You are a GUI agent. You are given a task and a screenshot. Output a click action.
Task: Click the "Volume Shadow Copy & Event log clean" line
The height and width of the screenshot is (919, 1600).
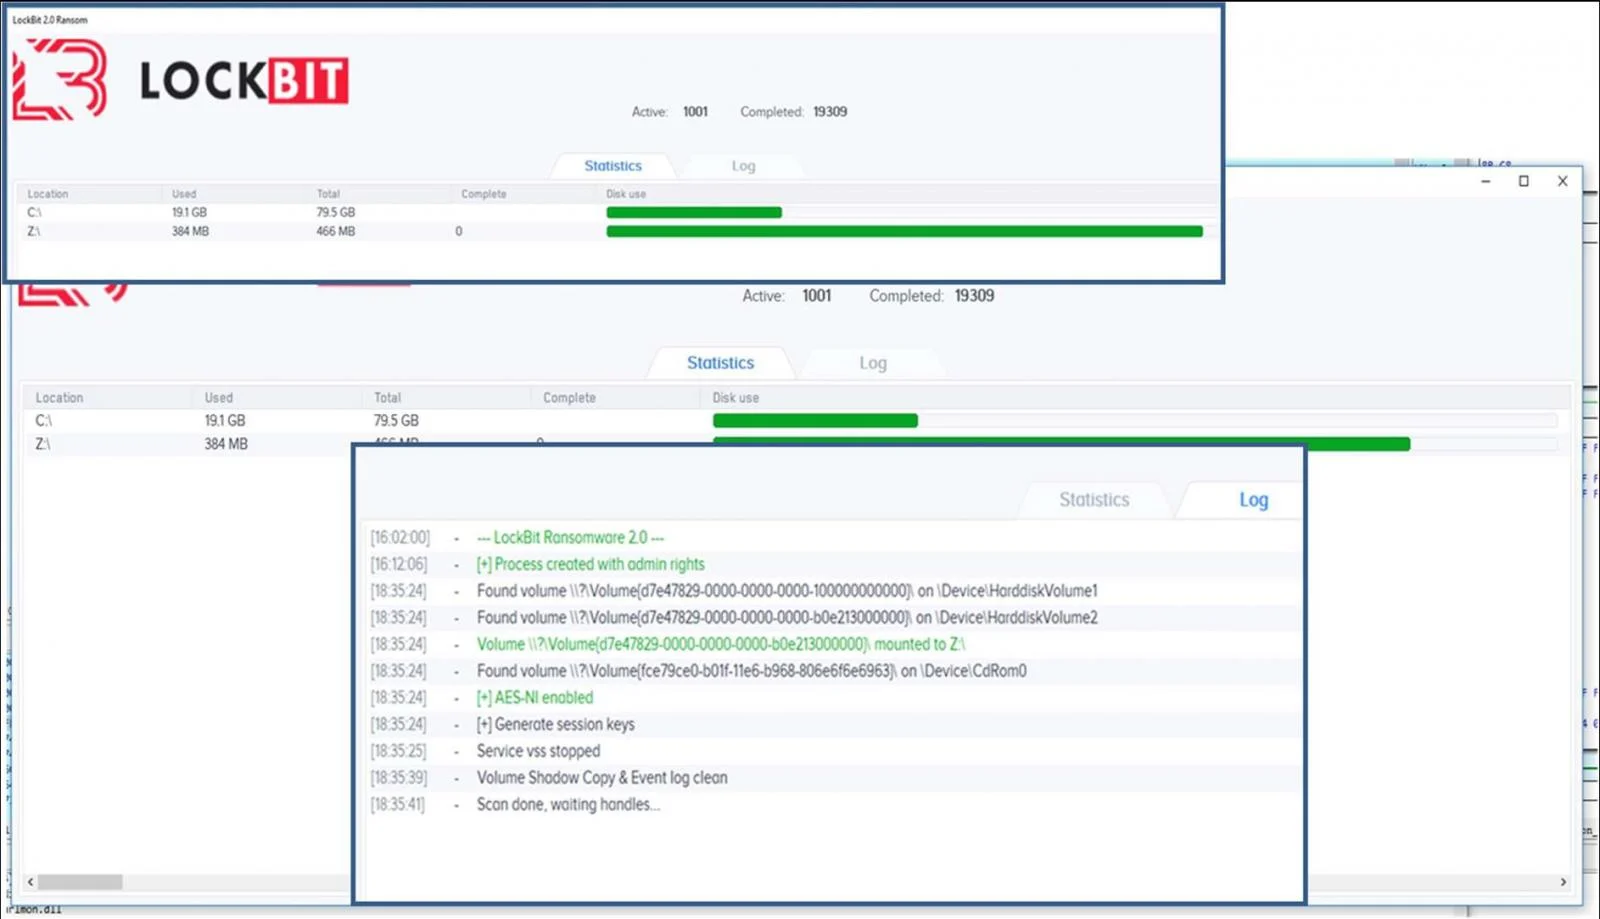coord(602,778)
